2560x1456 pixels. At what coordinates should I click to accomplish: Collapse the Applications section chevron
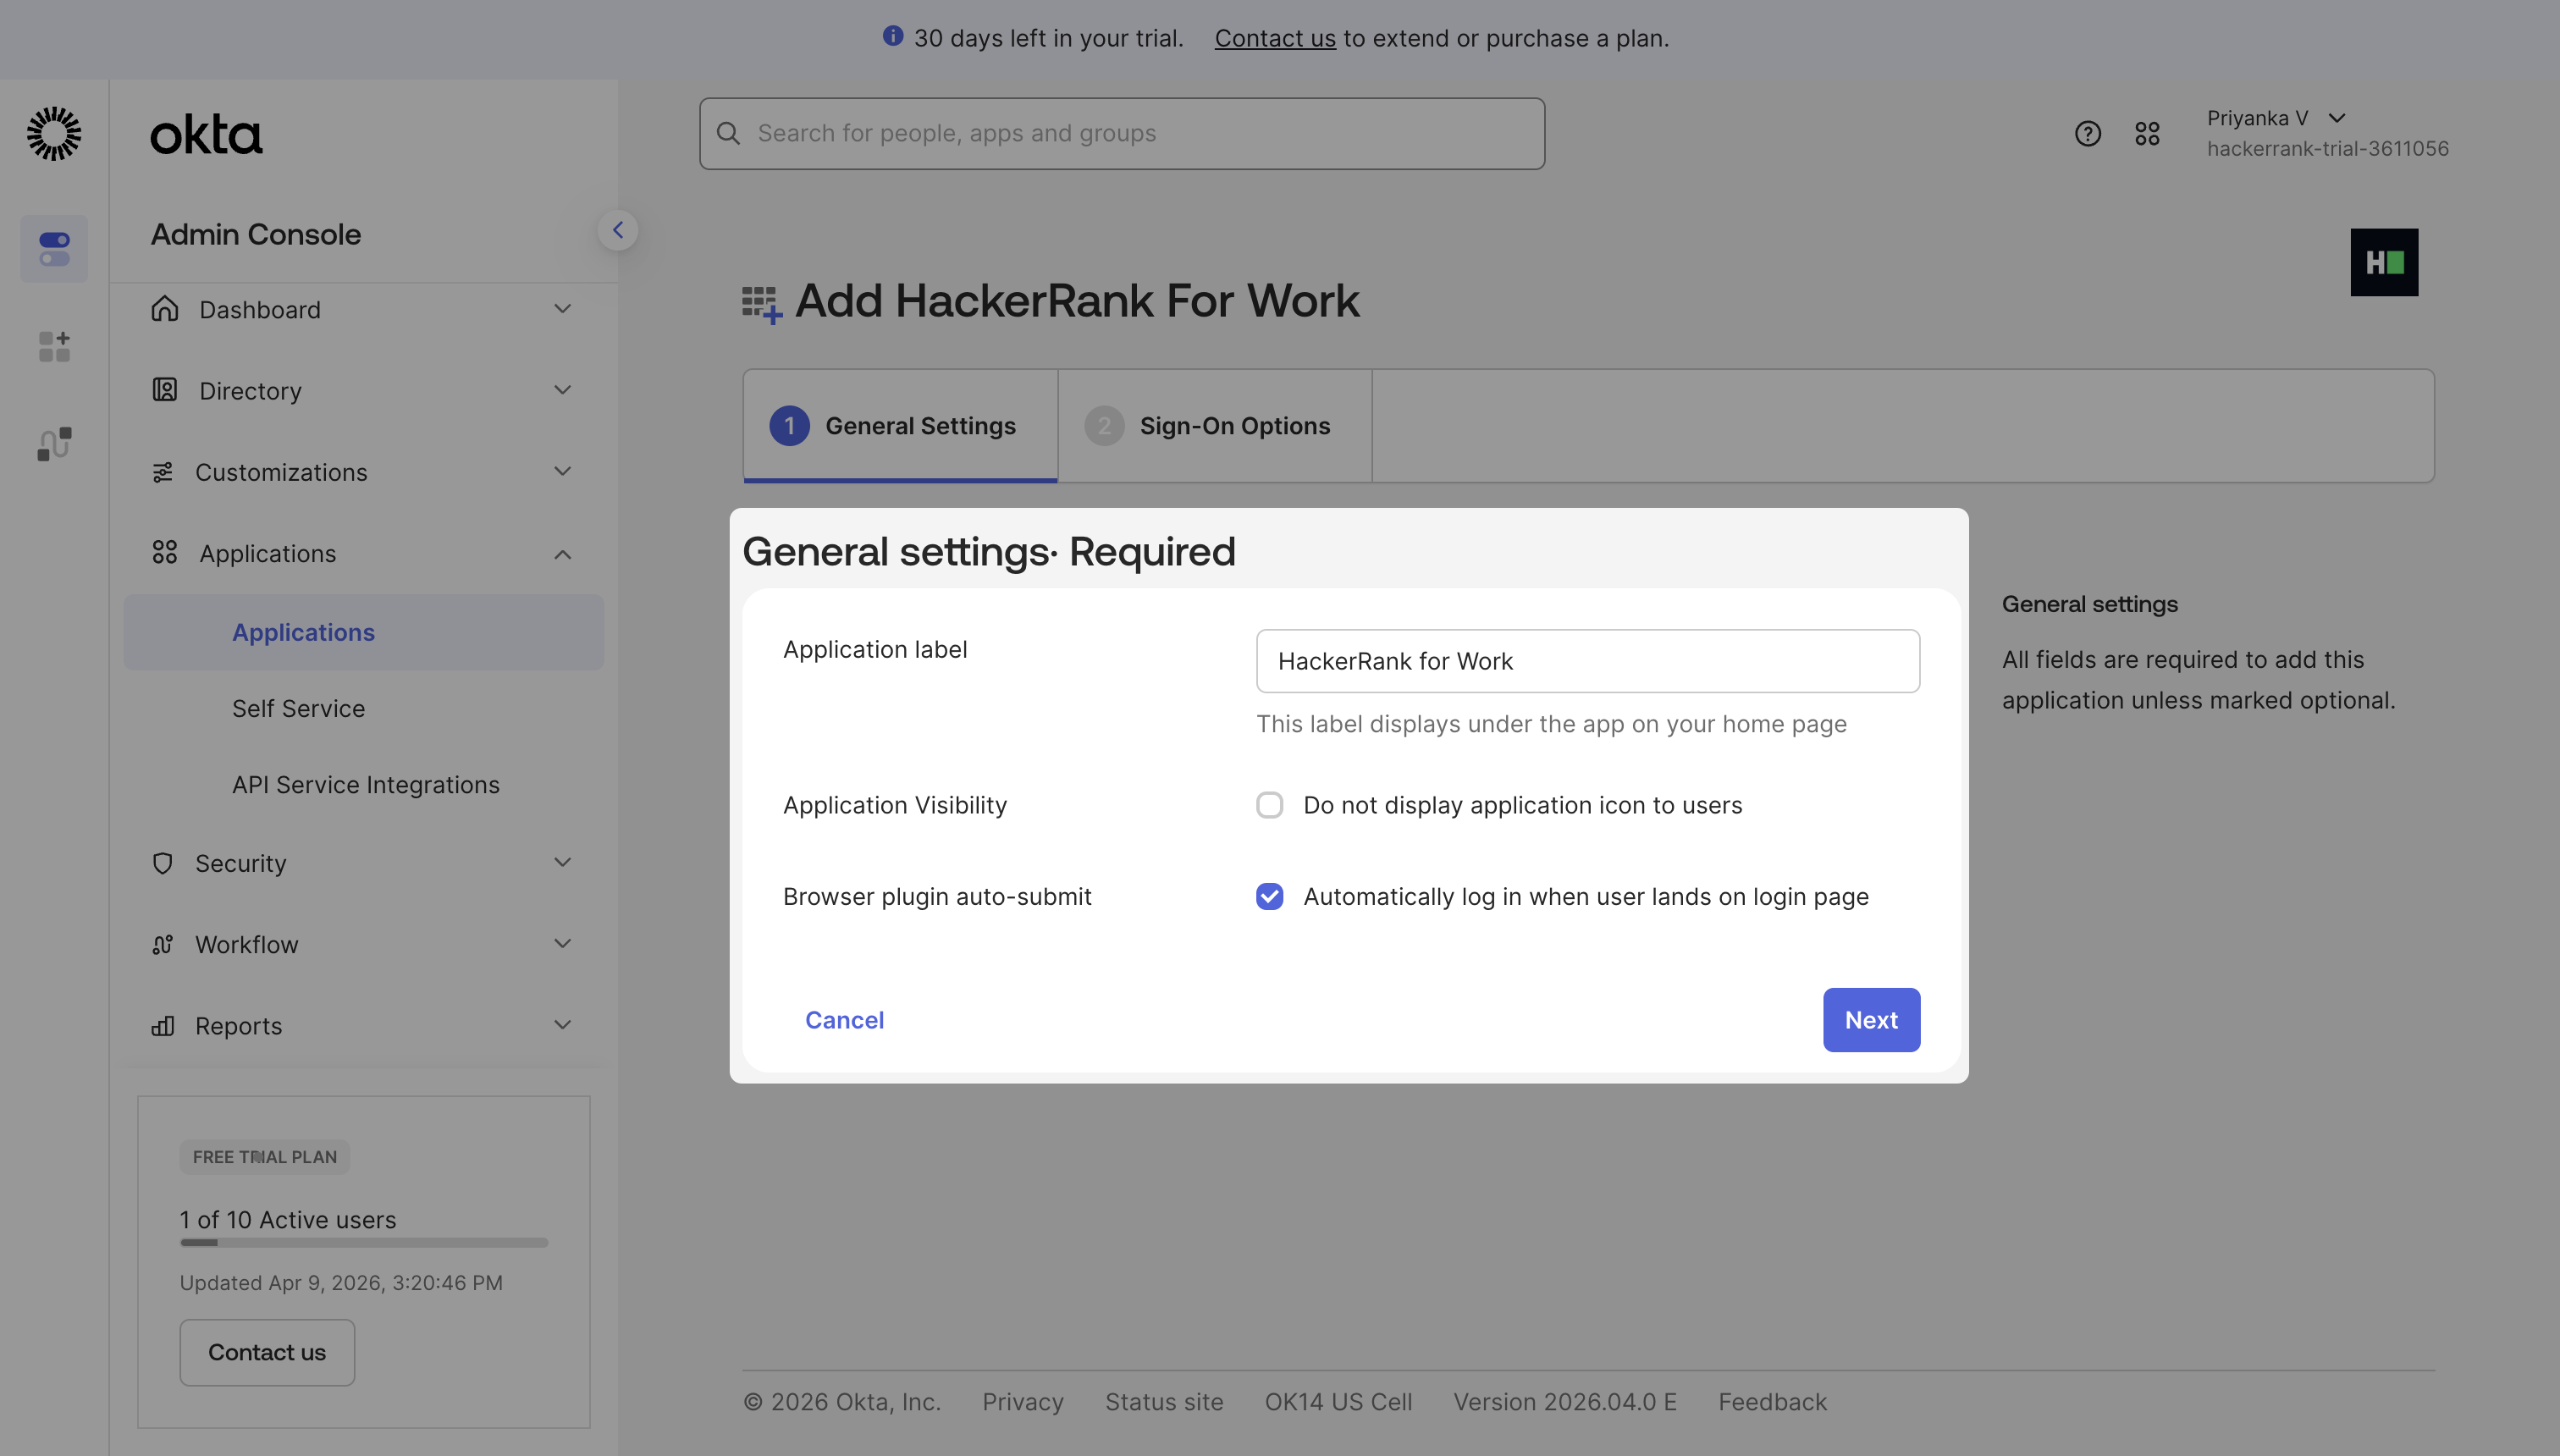(563, 553)
